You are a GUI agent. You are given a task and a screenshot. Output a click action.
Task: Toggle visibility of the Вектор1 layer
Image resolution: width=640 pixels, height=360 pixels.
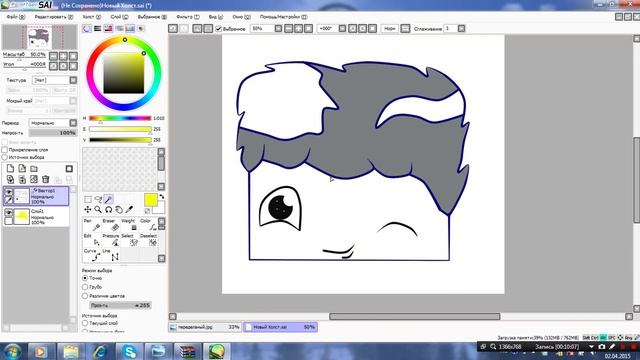click(8, 191)
